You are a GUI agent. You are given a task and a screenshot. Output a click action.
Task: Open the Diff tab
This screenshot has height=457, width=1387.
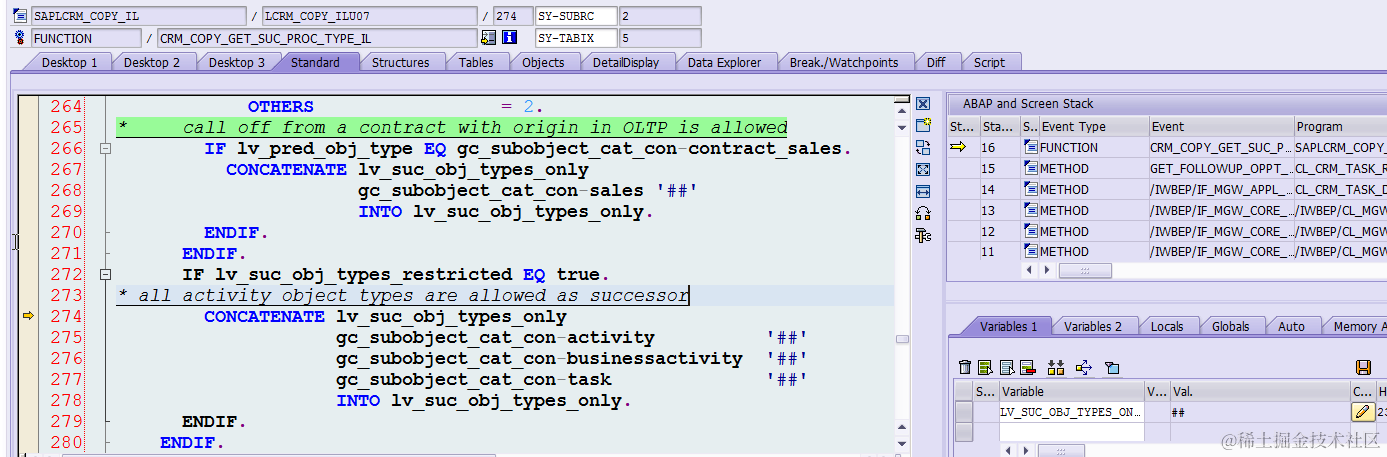coord(936,62)
